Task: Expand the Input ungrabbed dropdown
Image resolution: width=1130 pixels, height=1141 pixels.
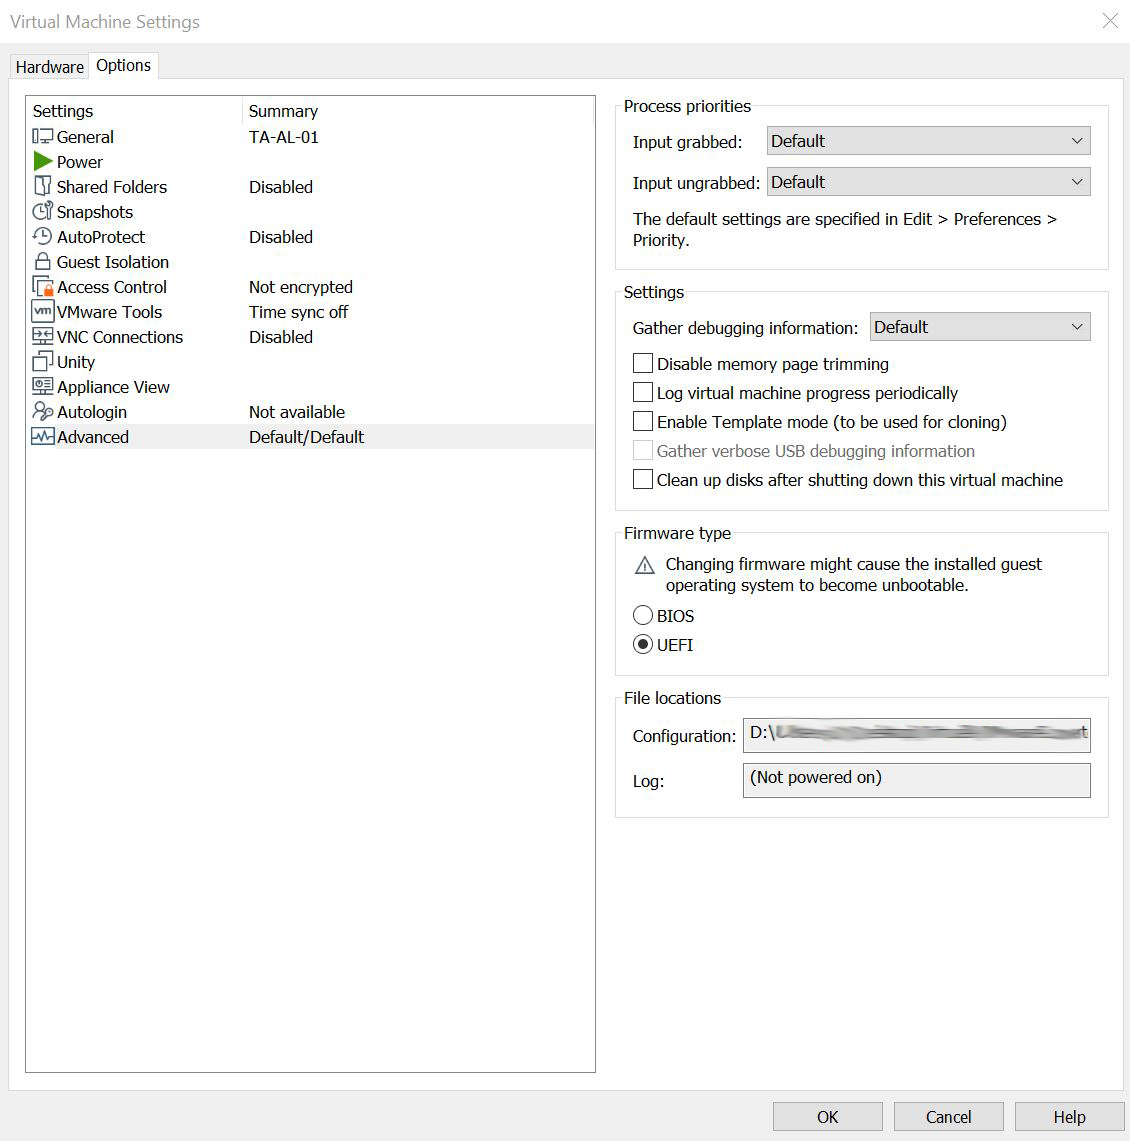Action: 928,182
